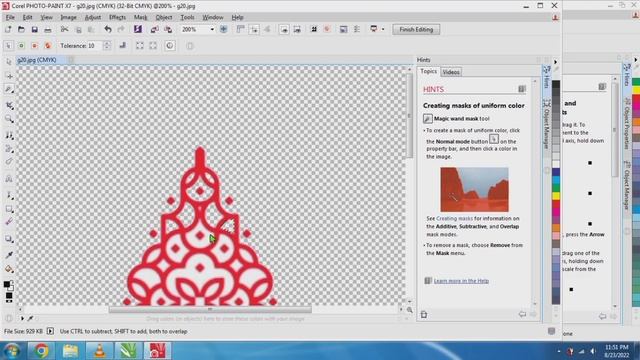640x360 pixels.
Task: Open the Rectangle tool flyout
Action: point(9,209)
